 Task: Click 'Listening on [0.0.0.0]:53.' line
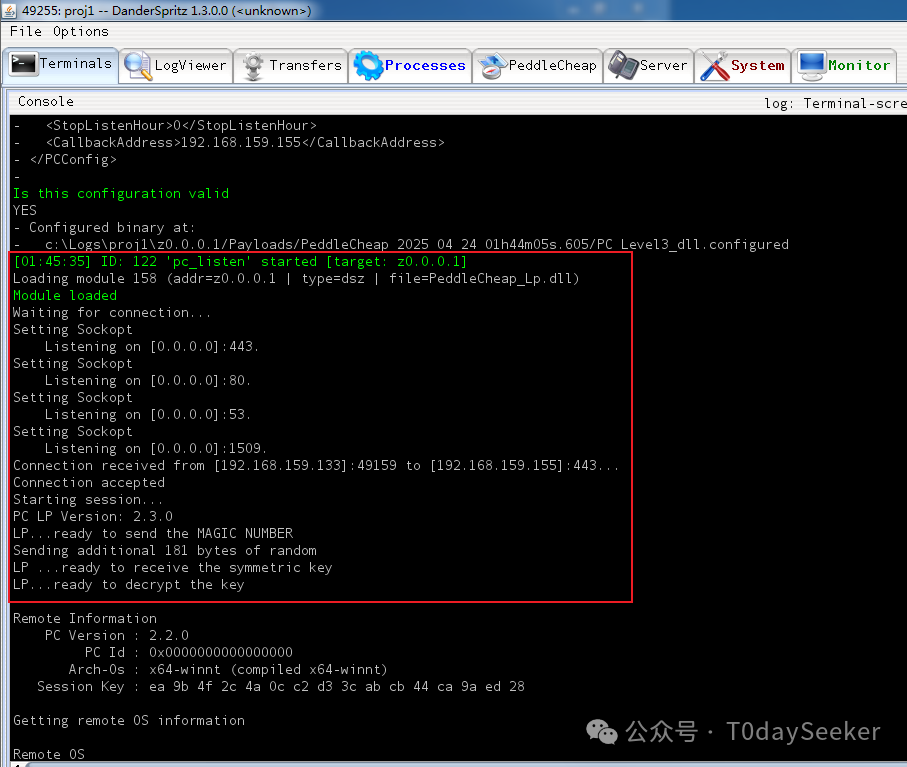[148, 415]
